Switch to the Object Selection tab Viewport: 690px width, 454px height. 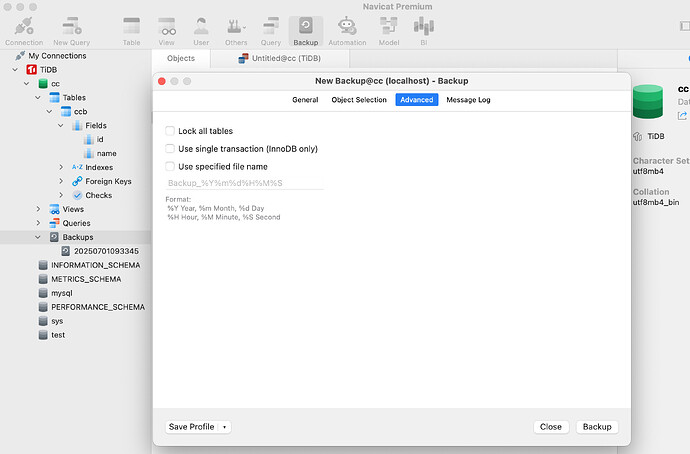pyautogui.click(x=359, y=100)
